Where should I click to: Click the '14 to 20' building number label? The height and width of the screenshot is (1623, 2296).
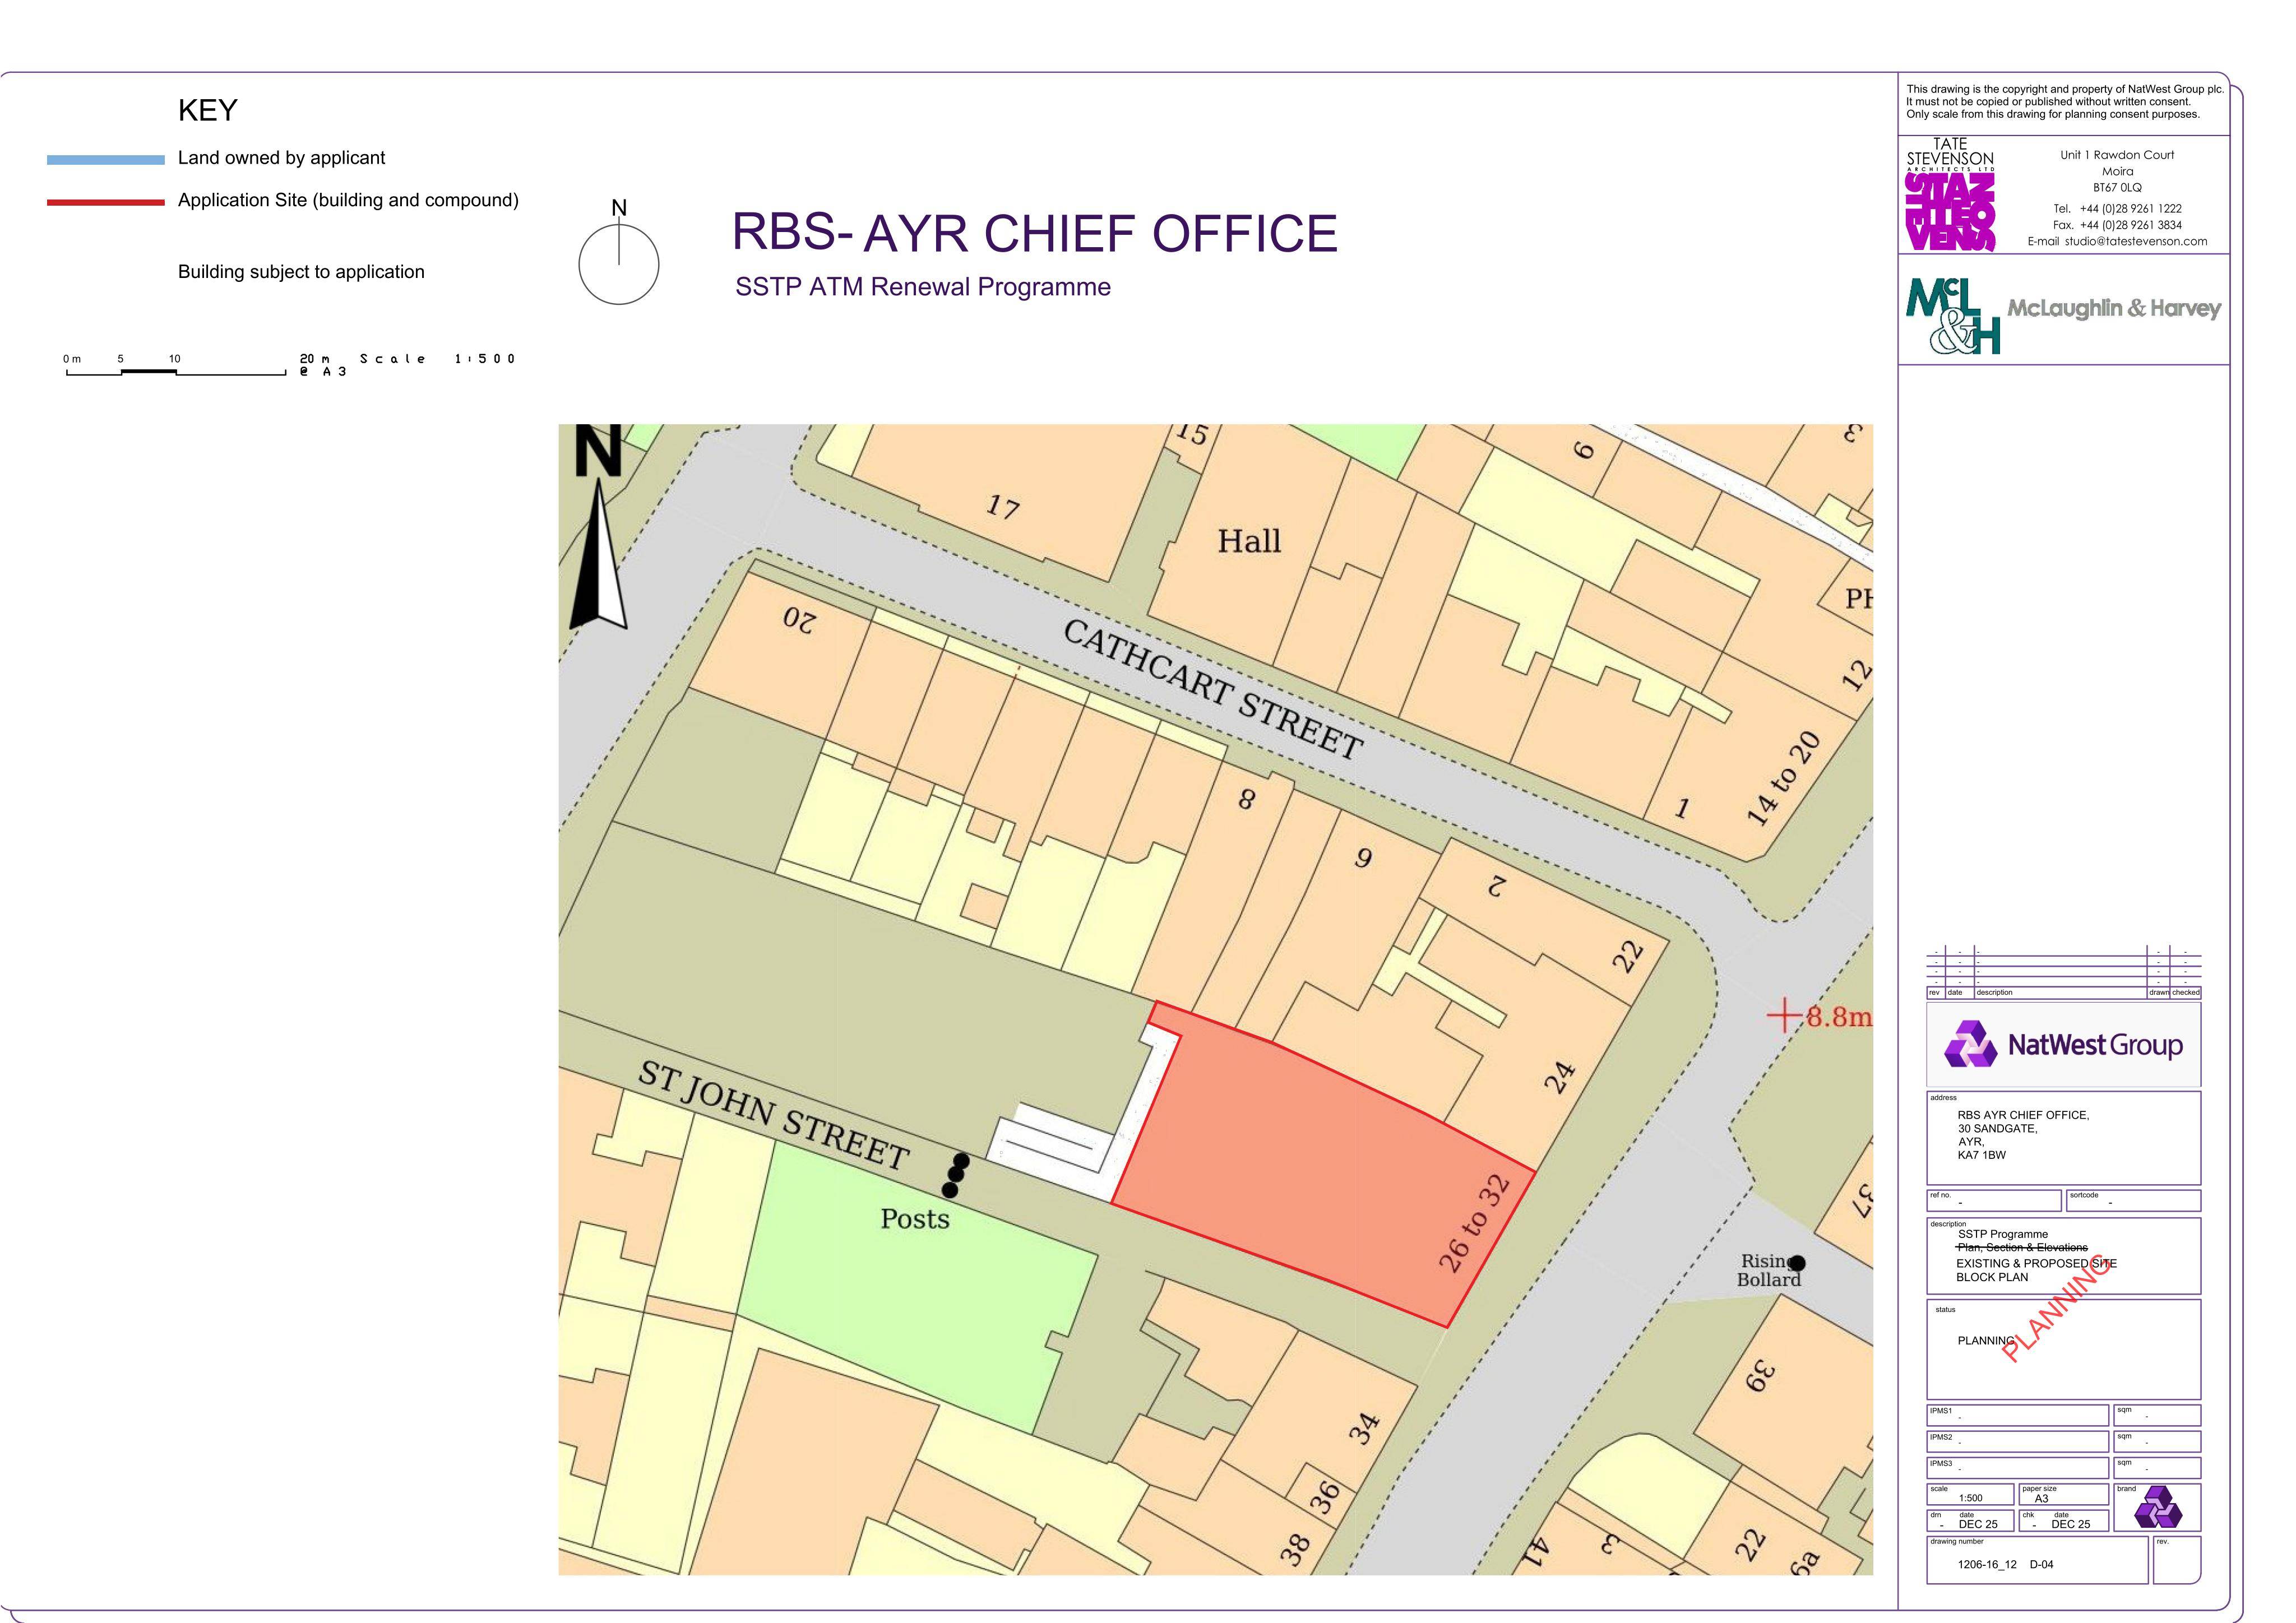point(1783,779)
